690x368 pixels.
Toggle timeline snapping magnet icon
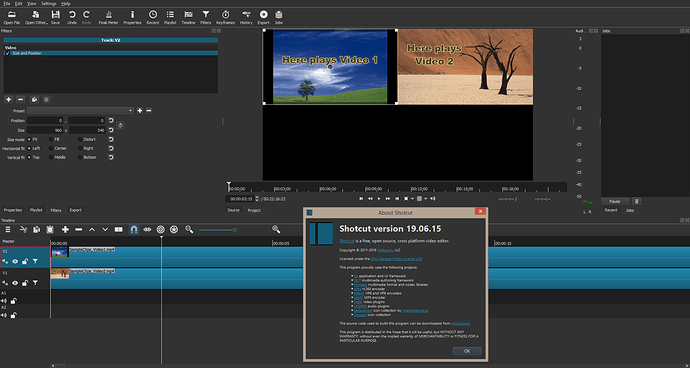(134, 229)
